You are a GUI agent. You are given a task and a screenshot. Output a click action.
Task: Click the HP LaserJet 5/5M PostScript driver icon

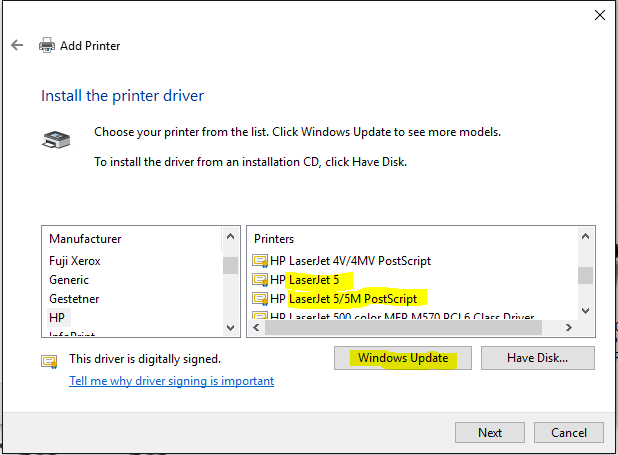260,298
